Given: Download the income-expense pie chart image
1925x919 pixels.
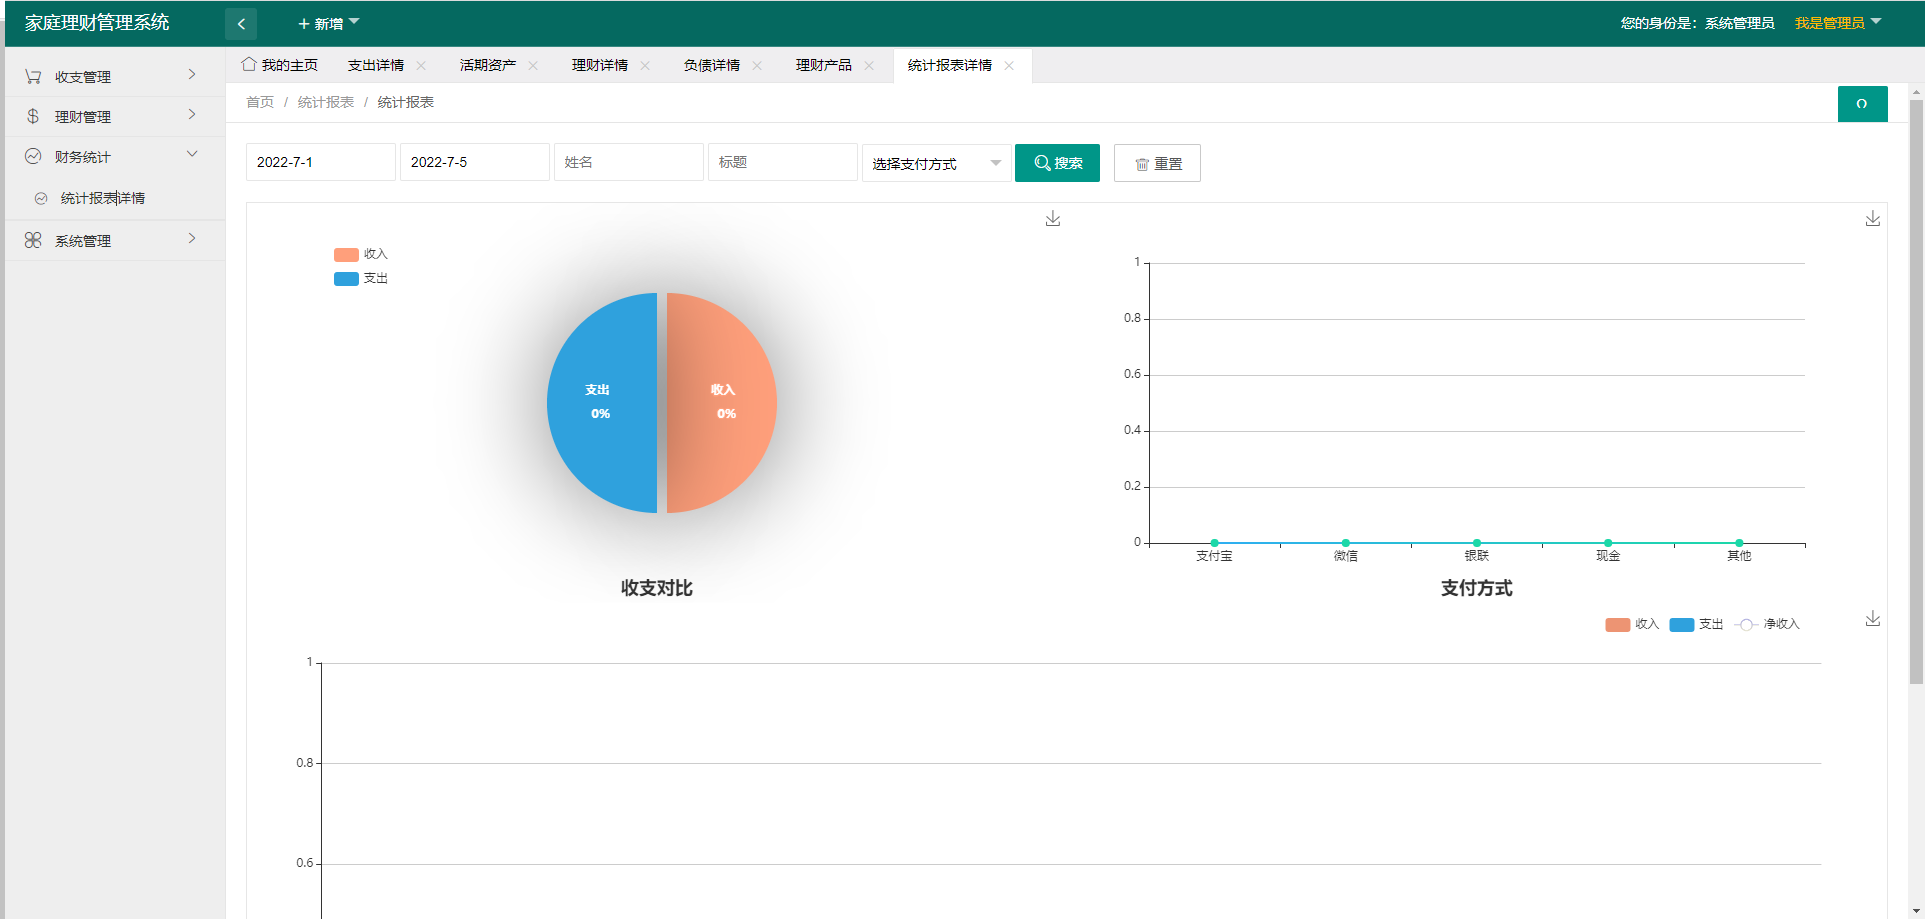Looking at the screenshot, I should [x=1052, y=219].
